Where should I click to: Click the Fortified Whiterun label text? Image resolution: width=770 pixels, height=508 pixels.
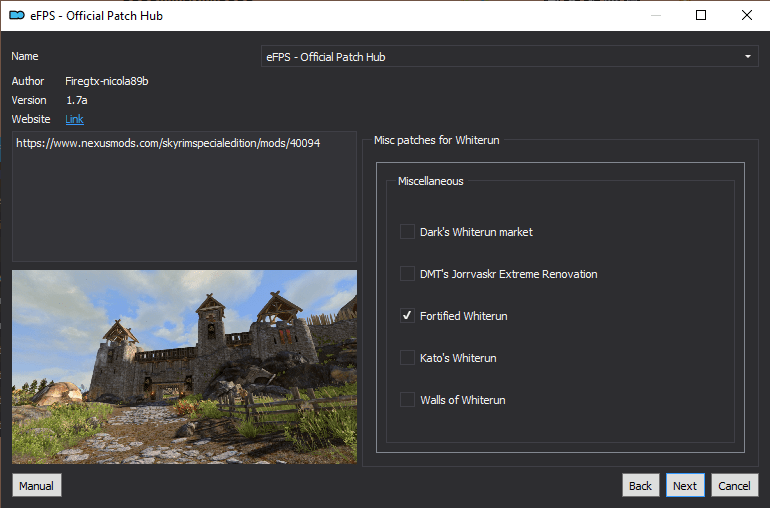(x=464, y=316)
